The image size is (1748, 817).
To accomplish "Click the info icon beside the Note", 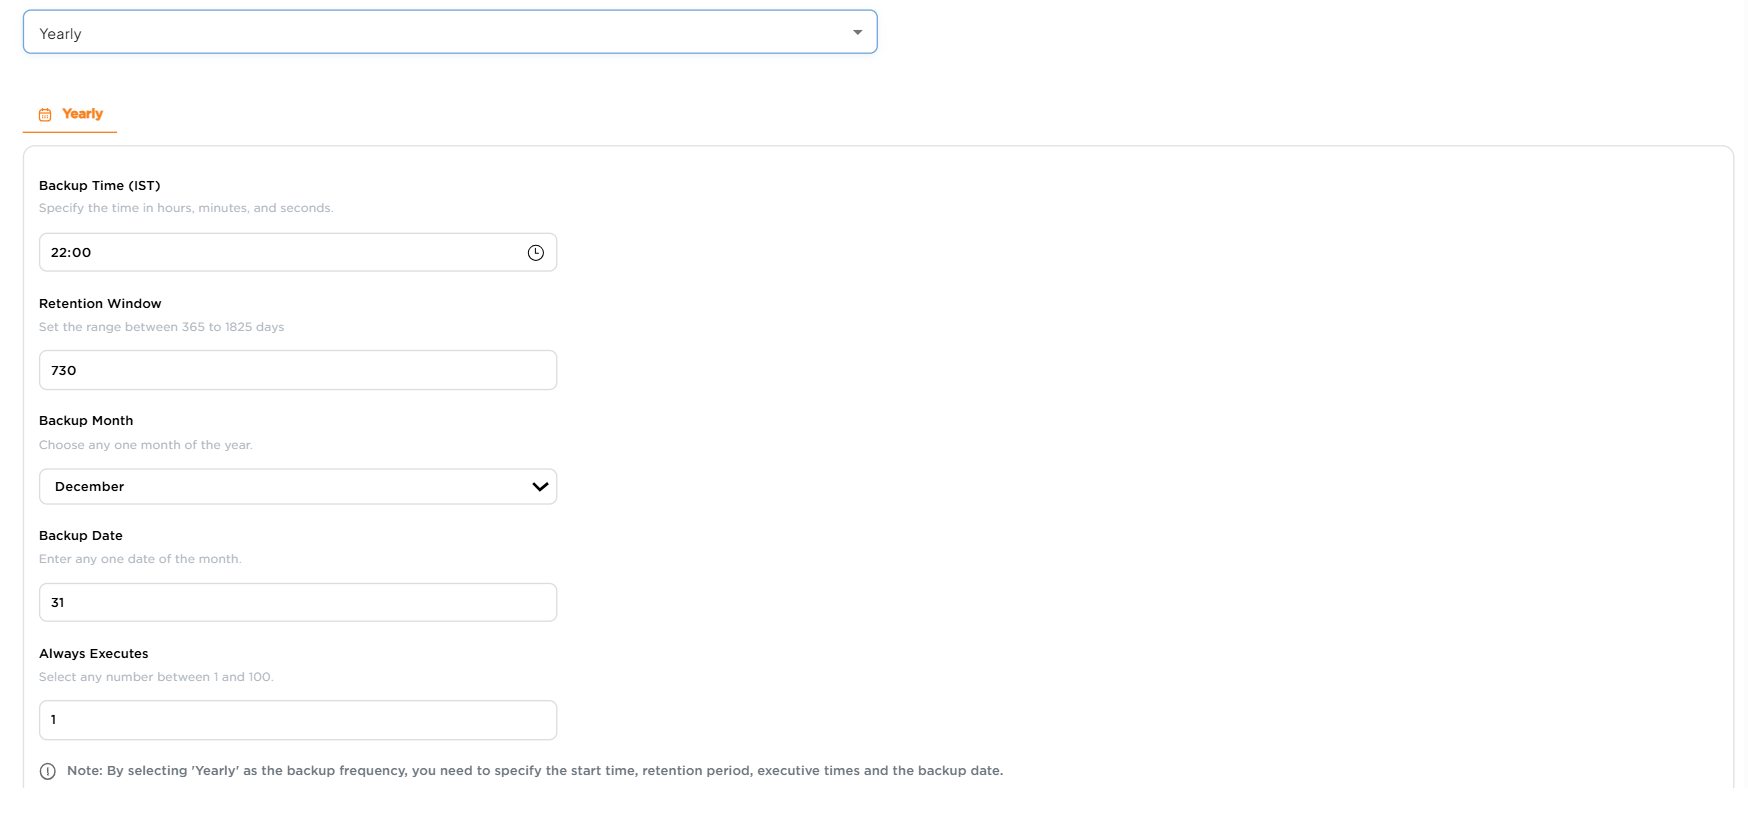I will (x=48, y=771).
